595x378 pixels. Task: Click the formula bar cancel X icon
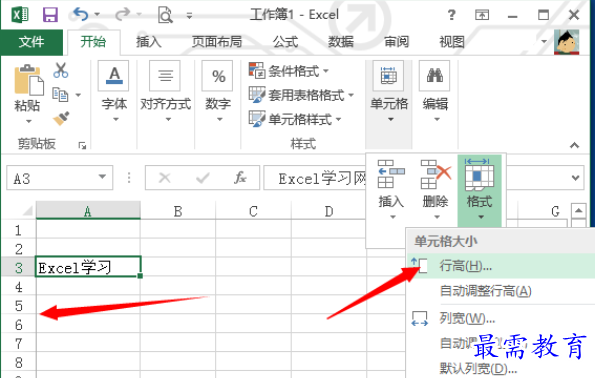pyautogui.click(x=164, y=177)
